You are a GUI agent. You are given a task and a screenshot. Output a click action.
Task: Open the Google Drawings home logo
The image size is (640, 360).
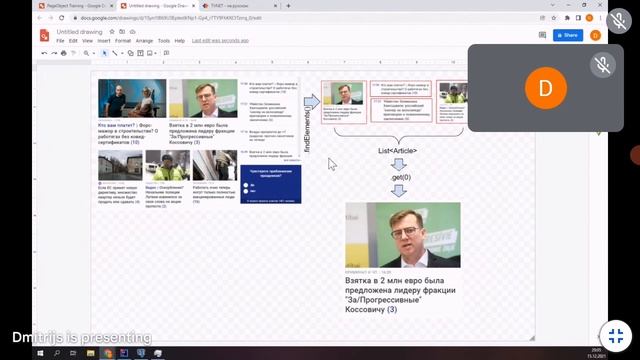point(44,35)
